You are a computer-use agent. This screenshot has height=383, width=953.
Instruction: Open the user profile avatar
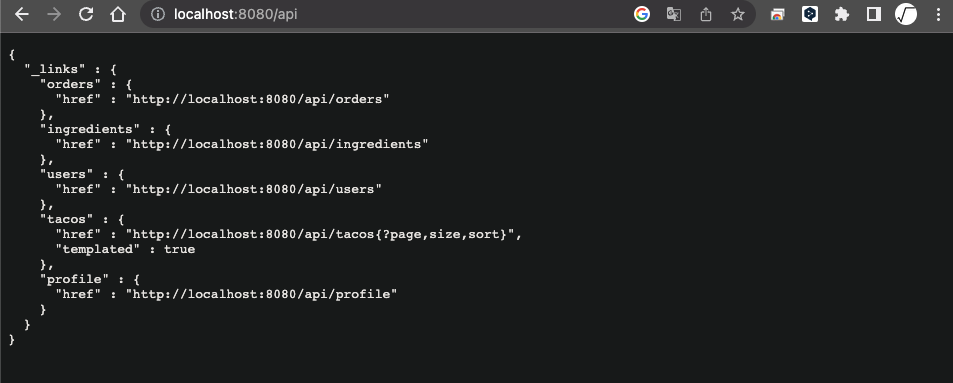coord(906,15)
